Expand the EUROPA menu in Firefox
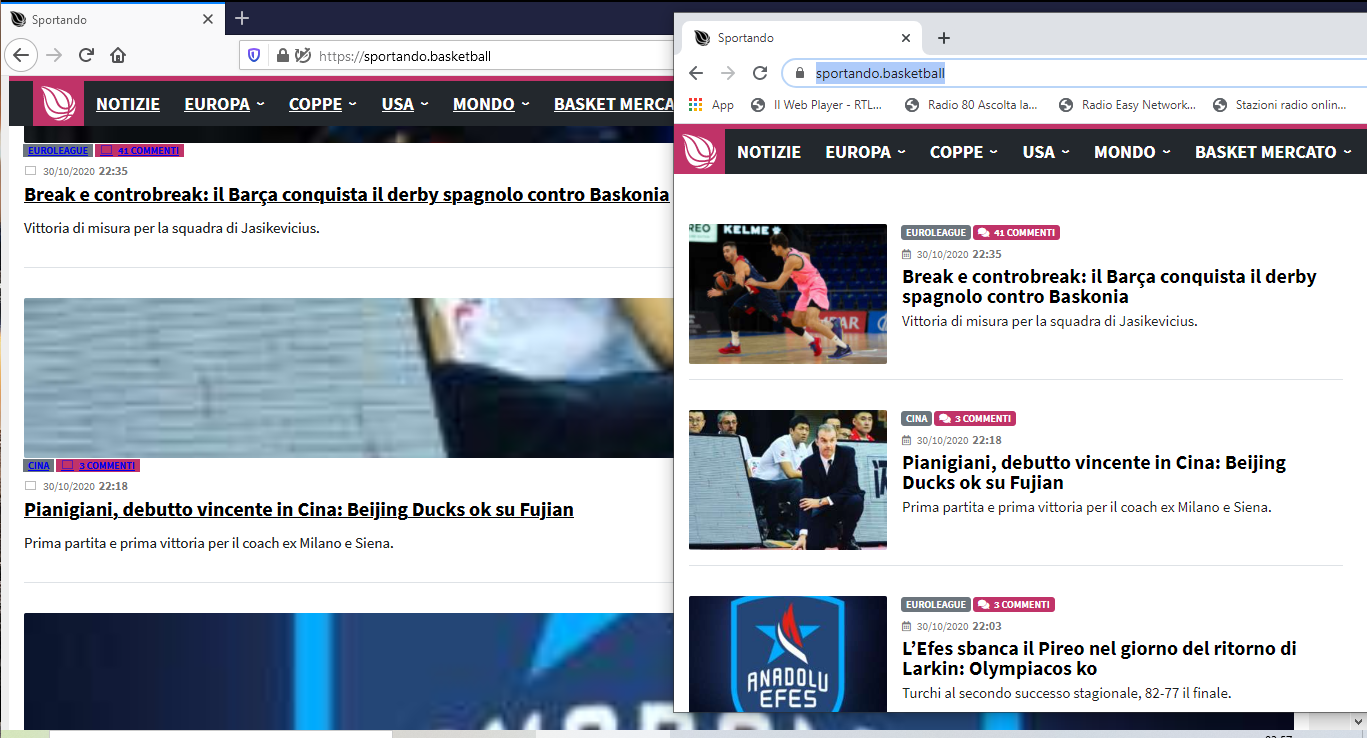 [224, 104]
